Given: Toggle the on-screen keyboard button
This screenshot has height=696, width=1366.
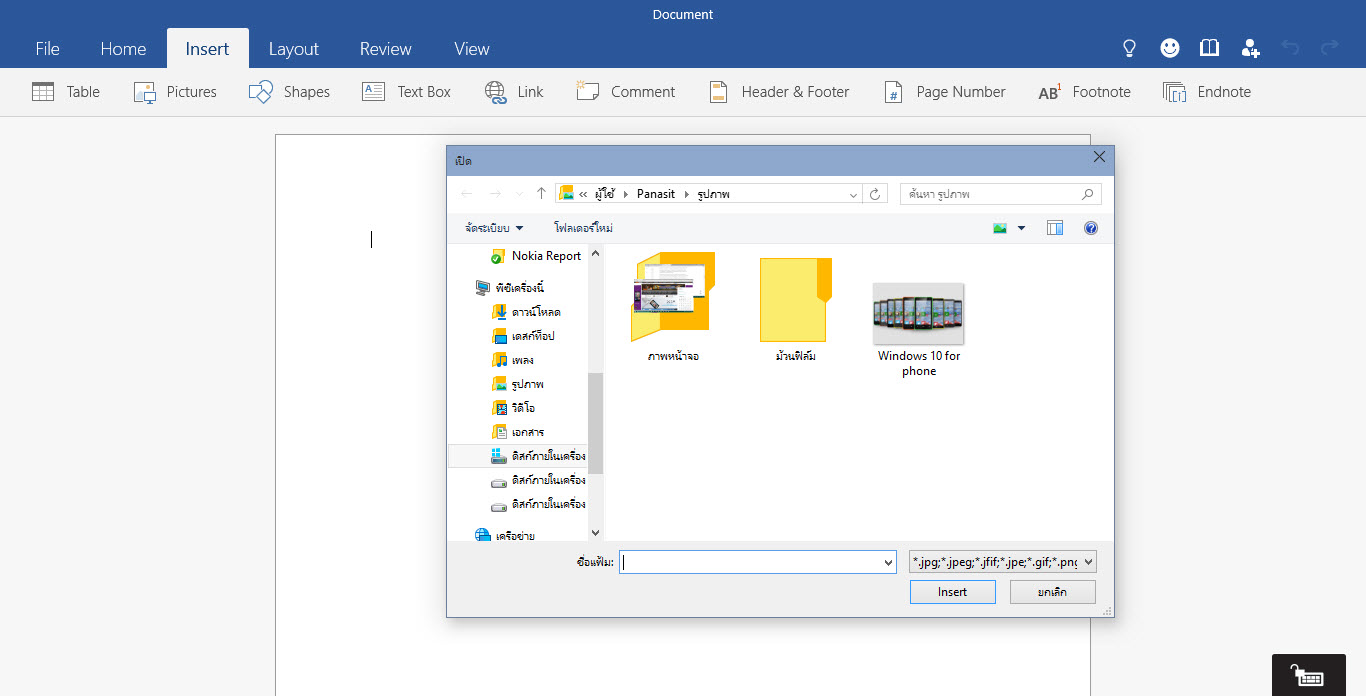Looking at the screenshot, I should 1308,676.
